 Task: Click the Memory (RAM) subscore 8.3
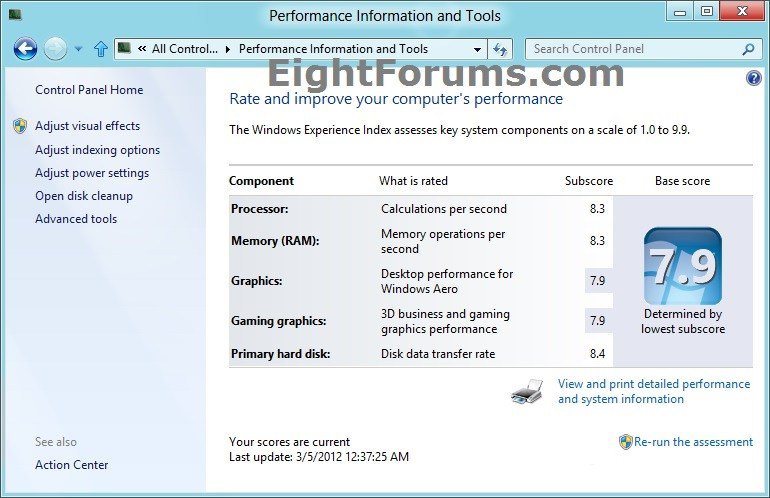point(597,241)
